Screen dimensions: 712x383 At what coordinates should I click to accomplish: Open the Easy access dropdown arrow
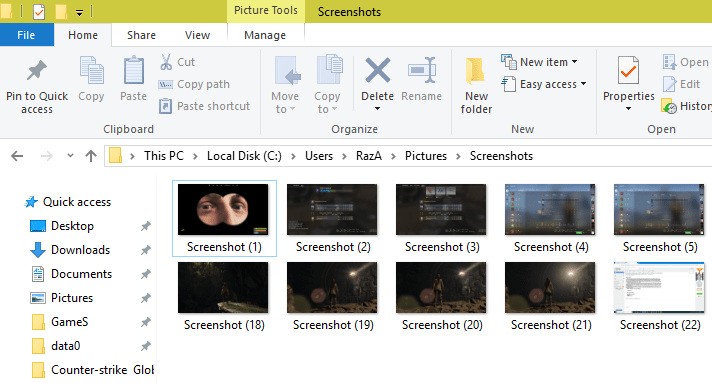tap(583, 84)
